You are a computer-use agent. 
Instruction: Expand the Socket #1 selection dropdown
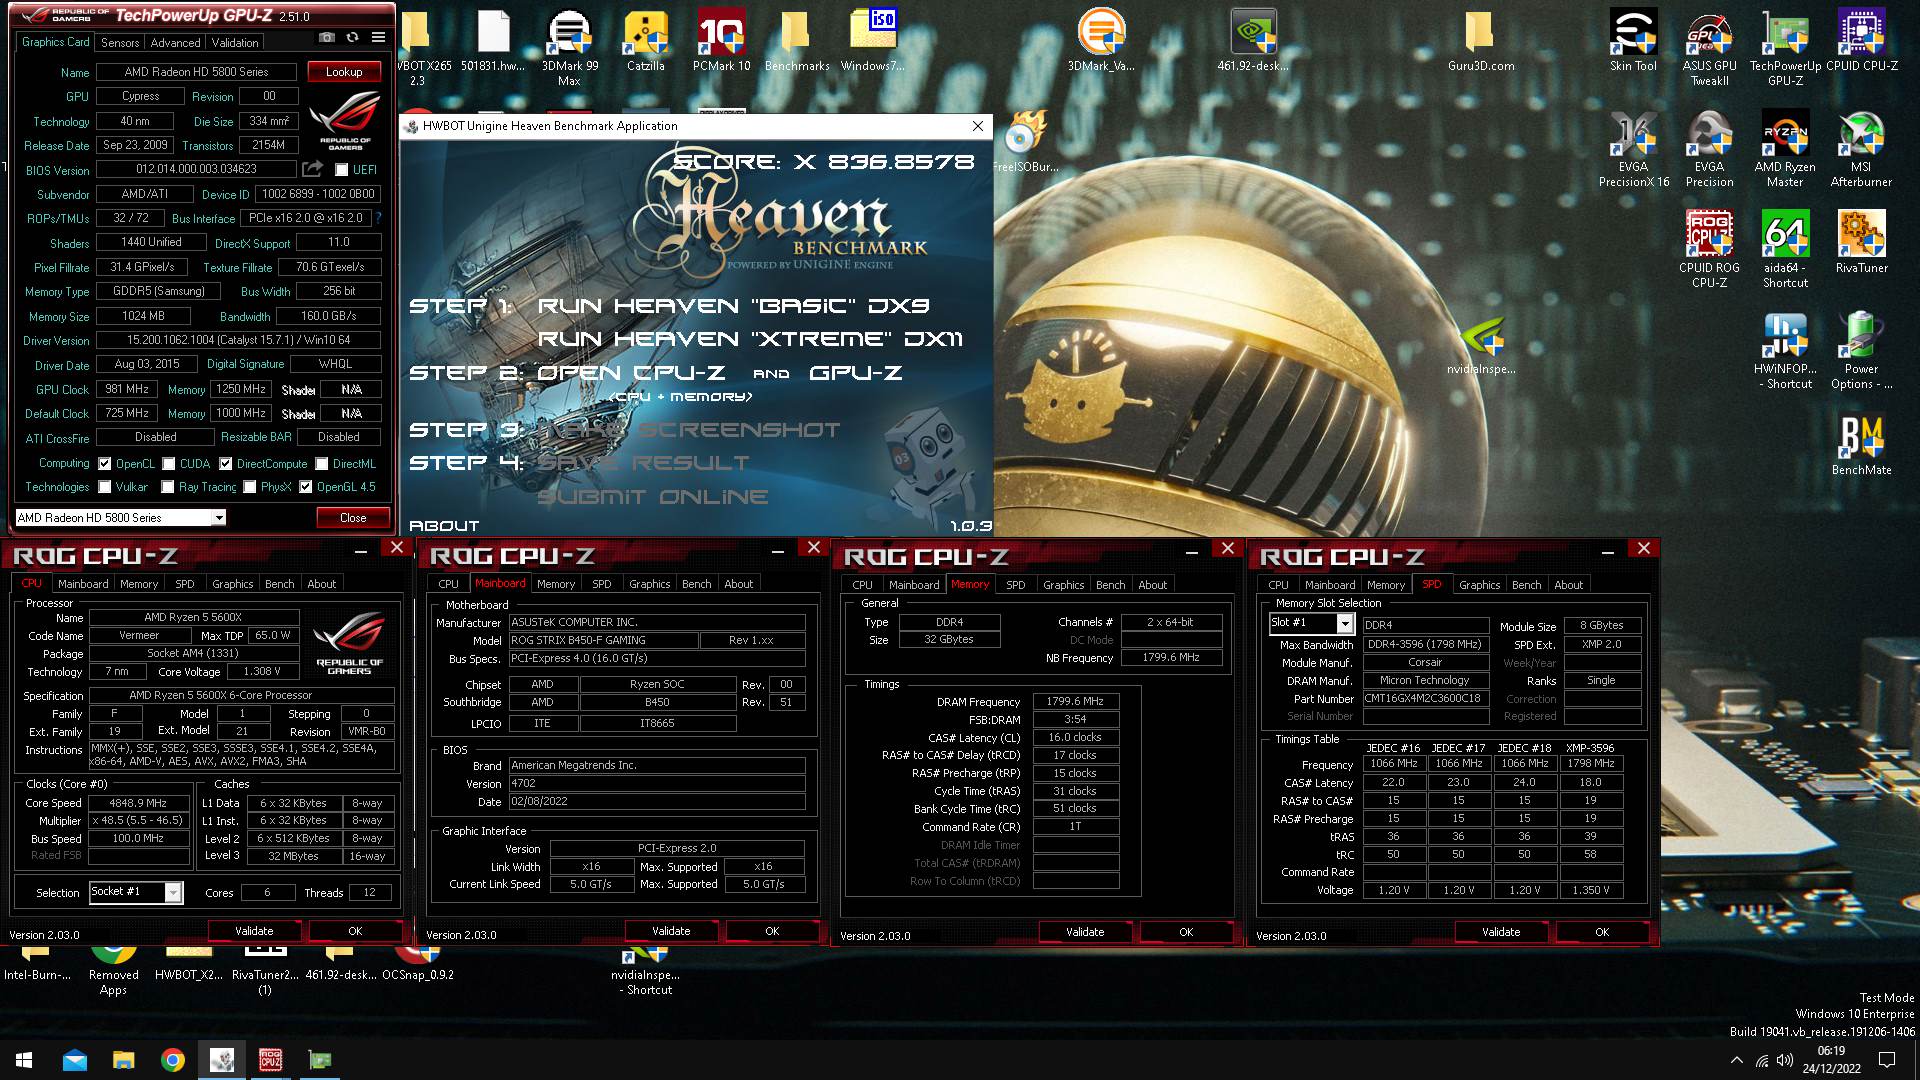click(x=173, y=892)
